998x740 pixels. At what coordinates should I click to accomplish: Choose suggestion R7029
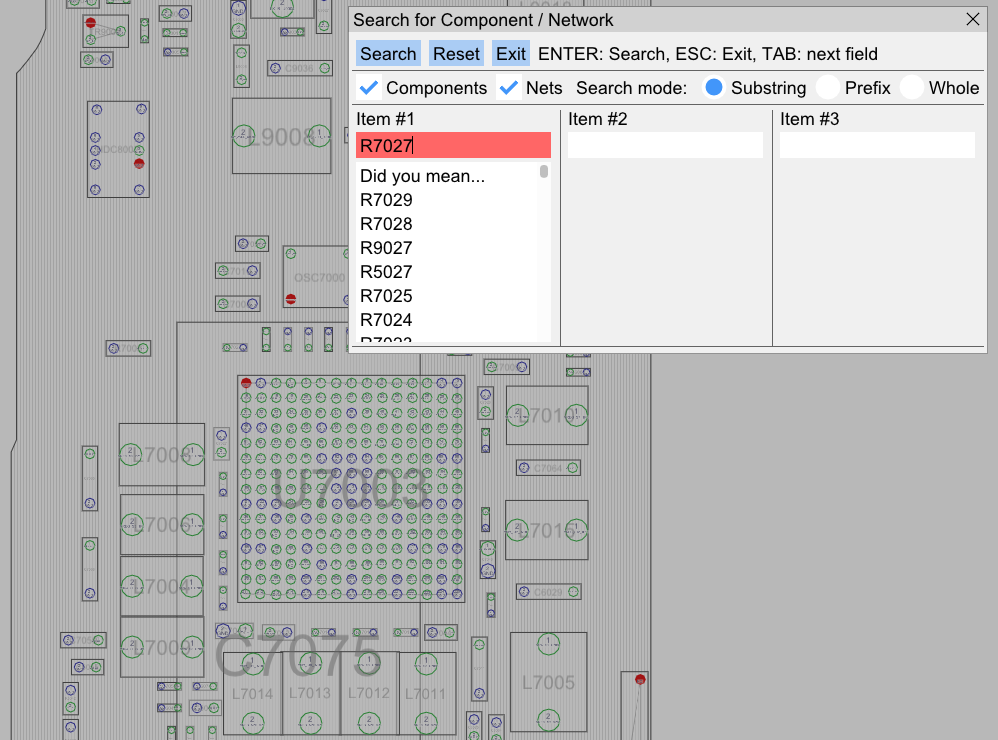coord(386,200)
